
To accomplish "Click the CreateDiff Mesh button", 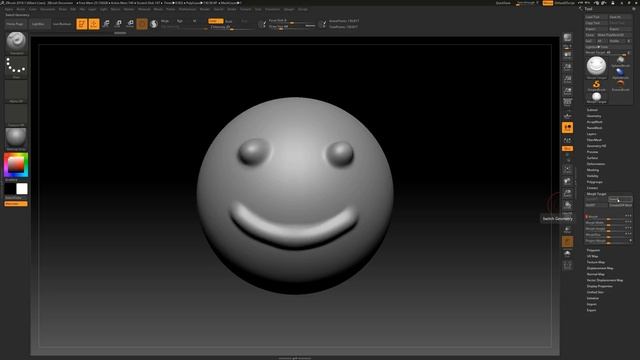I will click(x=620, y=205).
